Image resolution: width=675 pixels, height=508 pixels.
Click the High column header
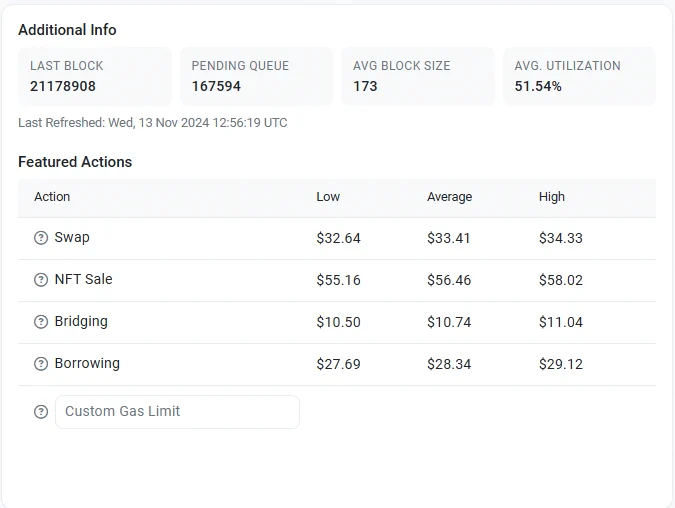[551, 197]
